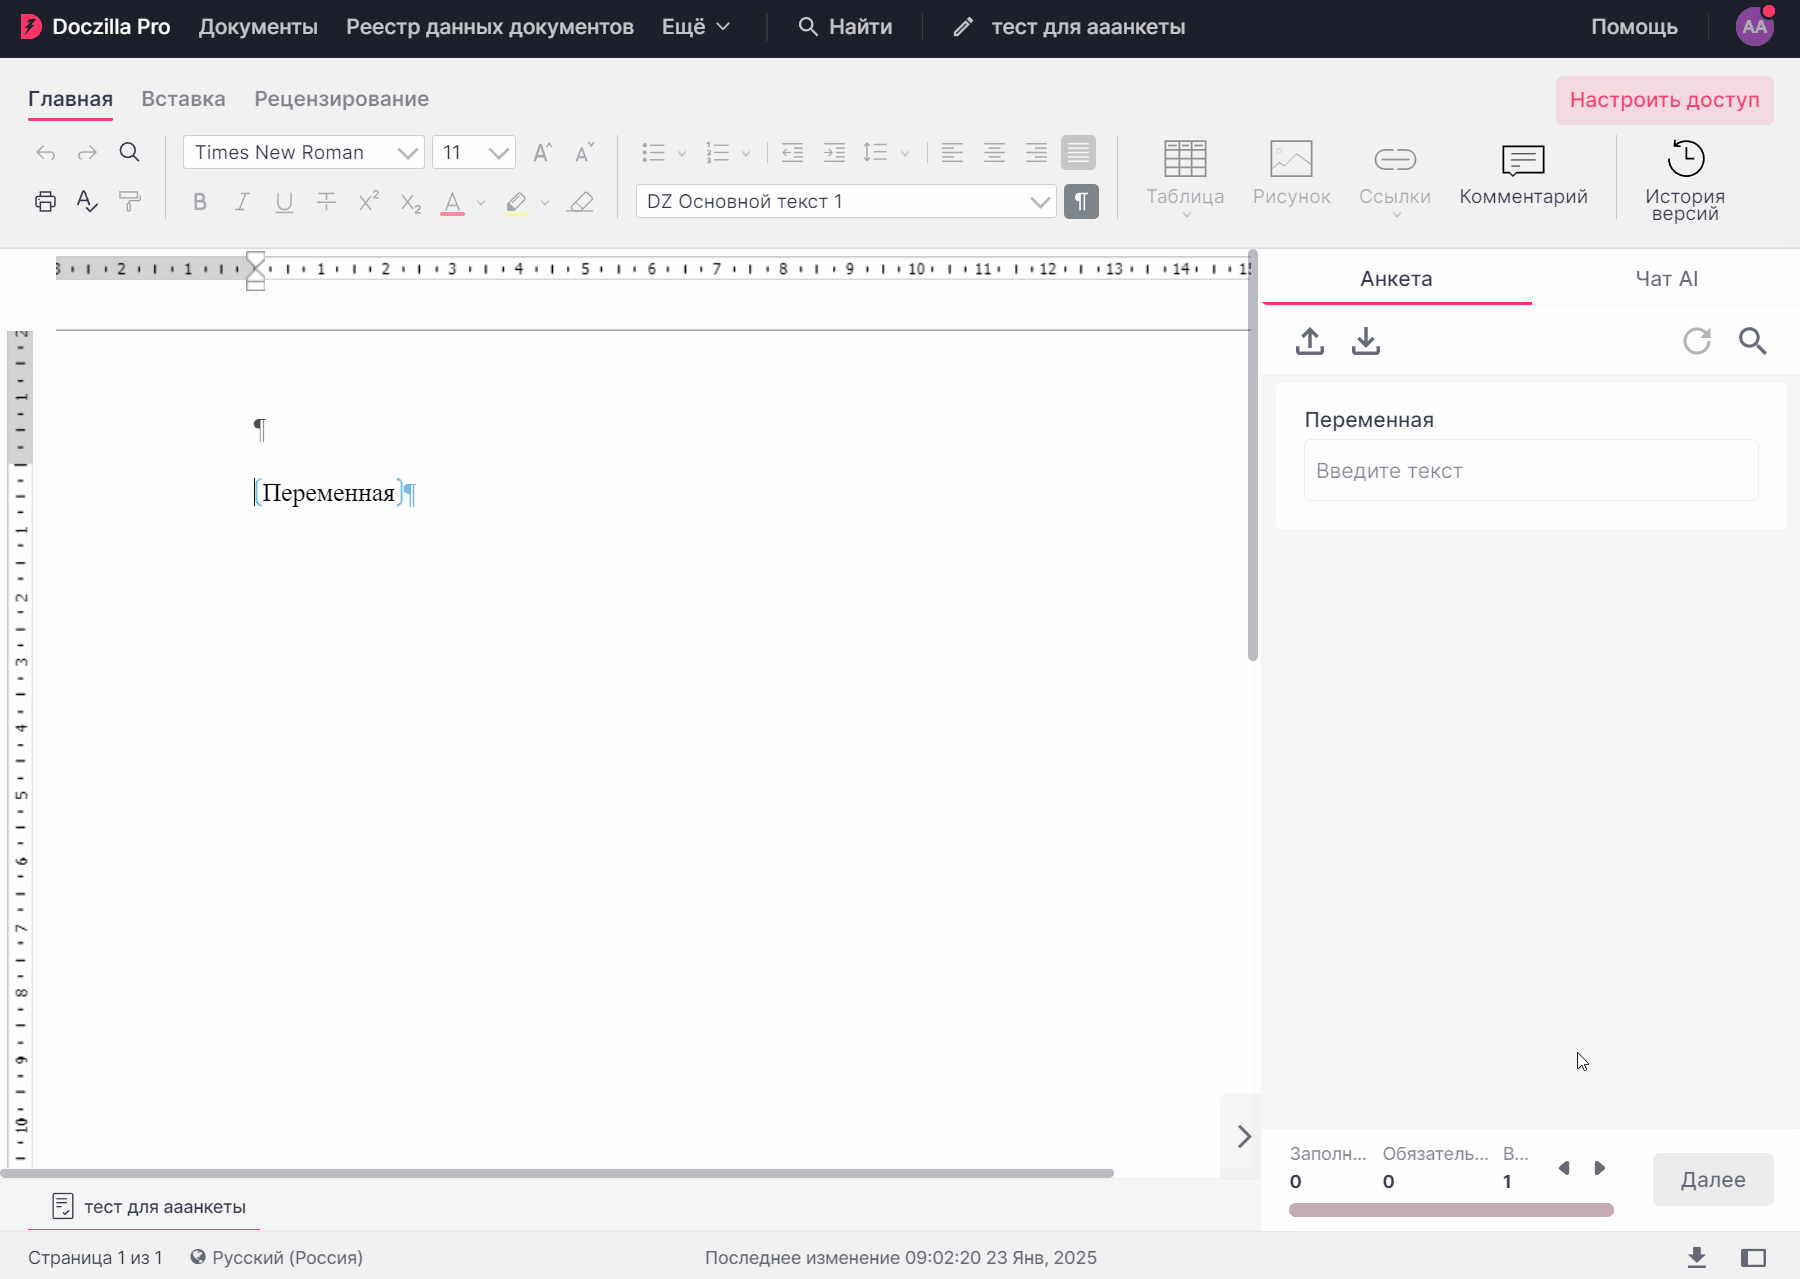1800x1279 pixels.
Task: Click the search magnifier in Анкета panel
Action: click(x=1752, y=341)
